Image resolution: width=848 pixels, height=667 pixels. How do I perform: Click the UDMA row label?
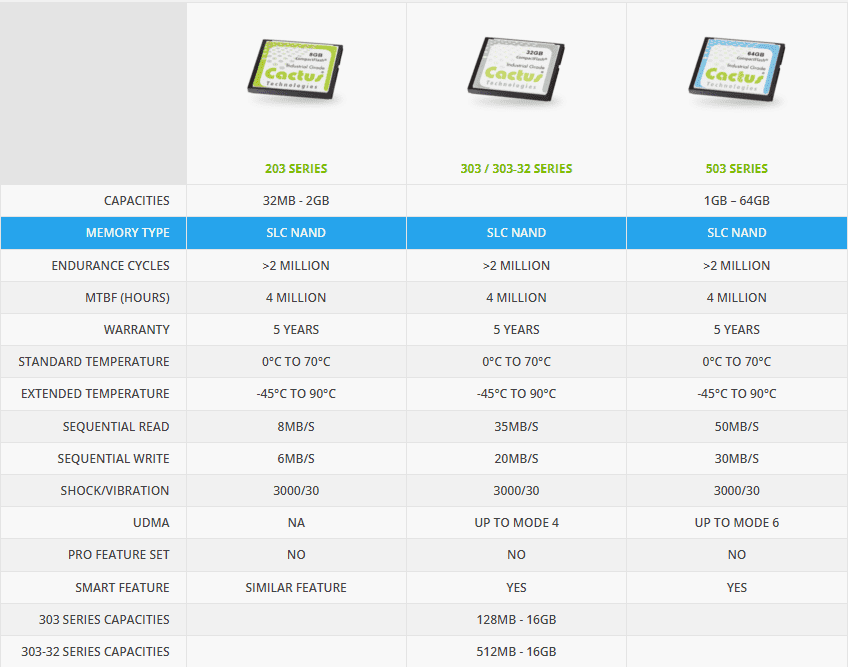151,522
